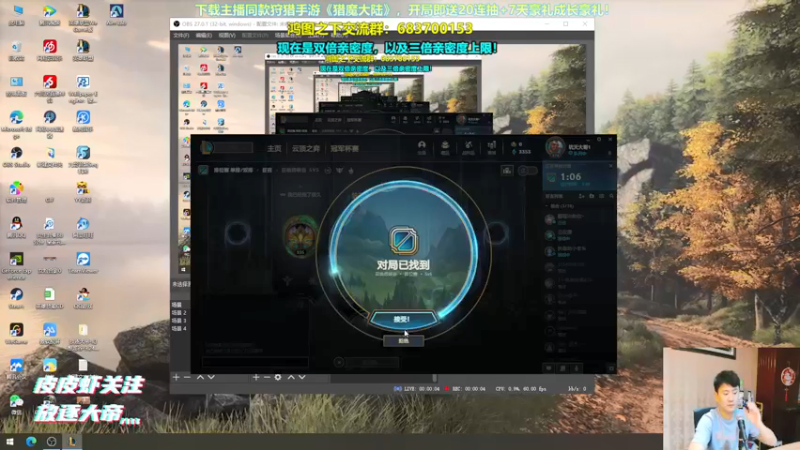
Task: Open the profile icon in League top bar
Action: pyautogui.click(x=421, y=147)
